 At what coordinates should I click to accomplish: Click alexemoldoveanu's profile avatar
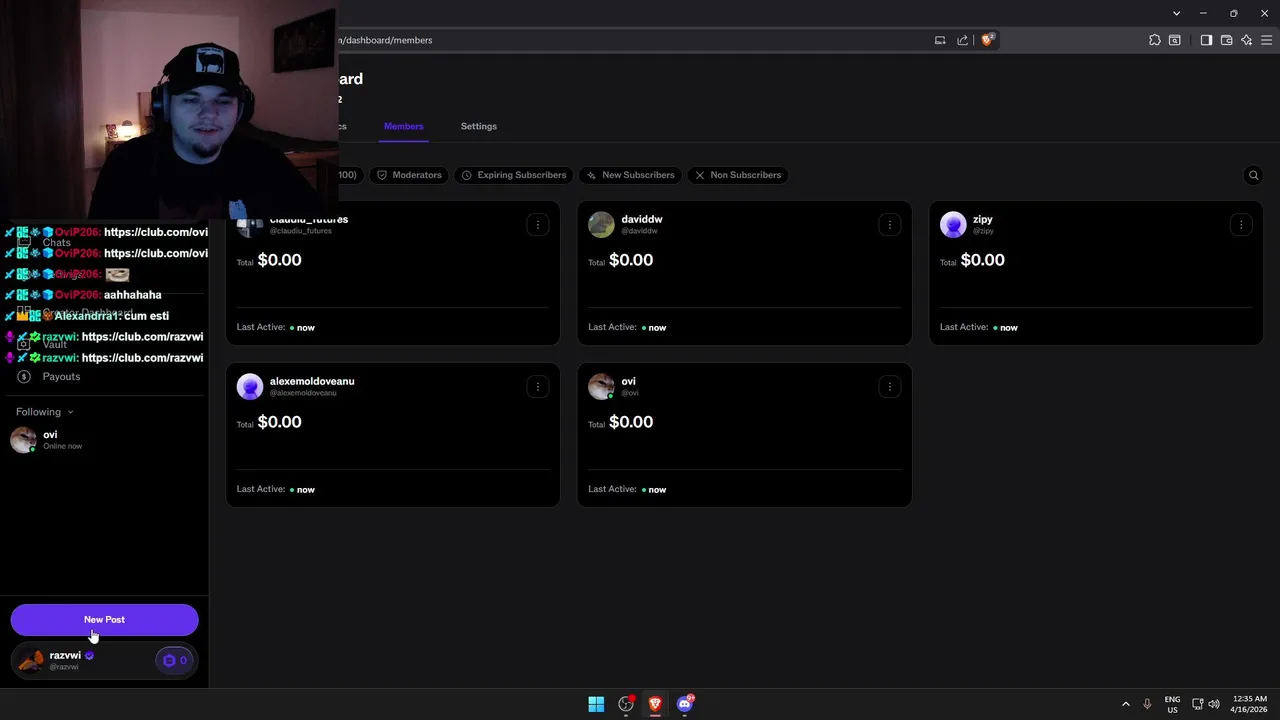pos(250,386)
